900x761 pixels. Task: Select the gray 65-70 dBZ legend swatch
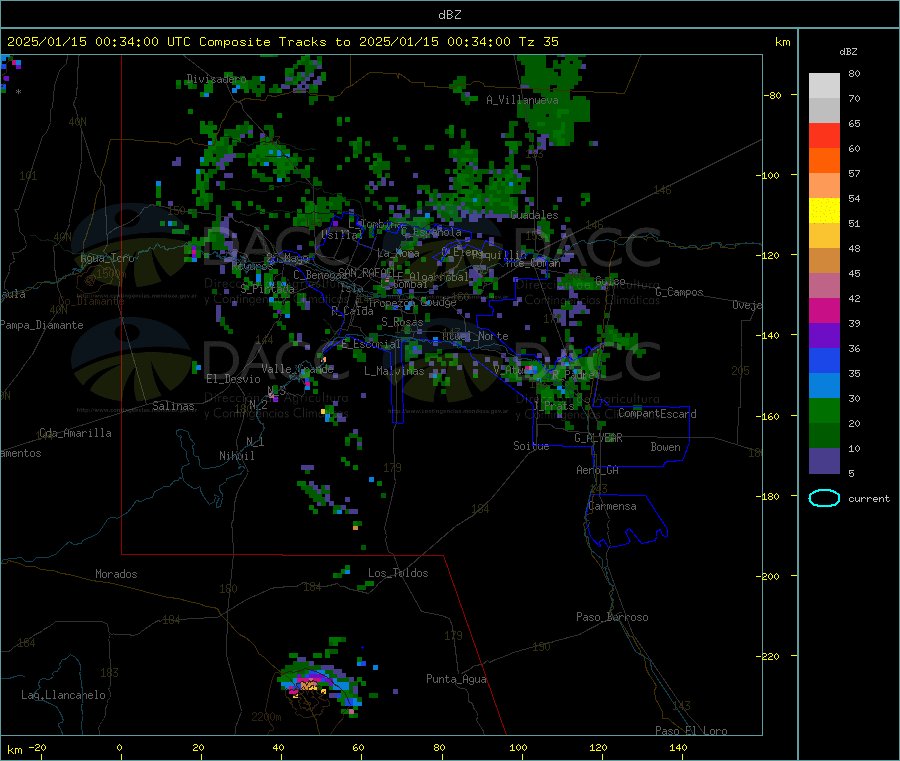(x=824, y=111)
